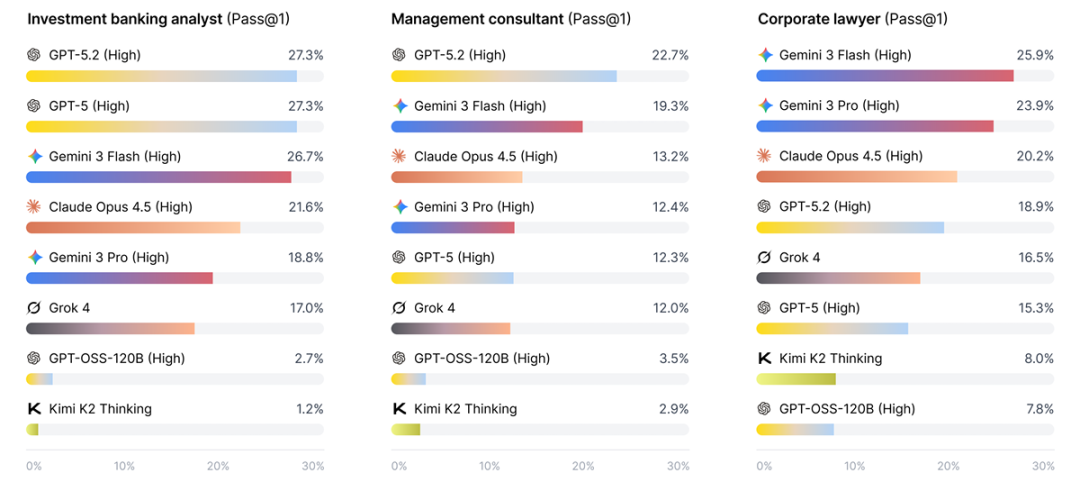Viewport: 1080px width, 482px height.
Task: Click Grok 4 bar in Investment banking chart
Action: click(110, 329)
